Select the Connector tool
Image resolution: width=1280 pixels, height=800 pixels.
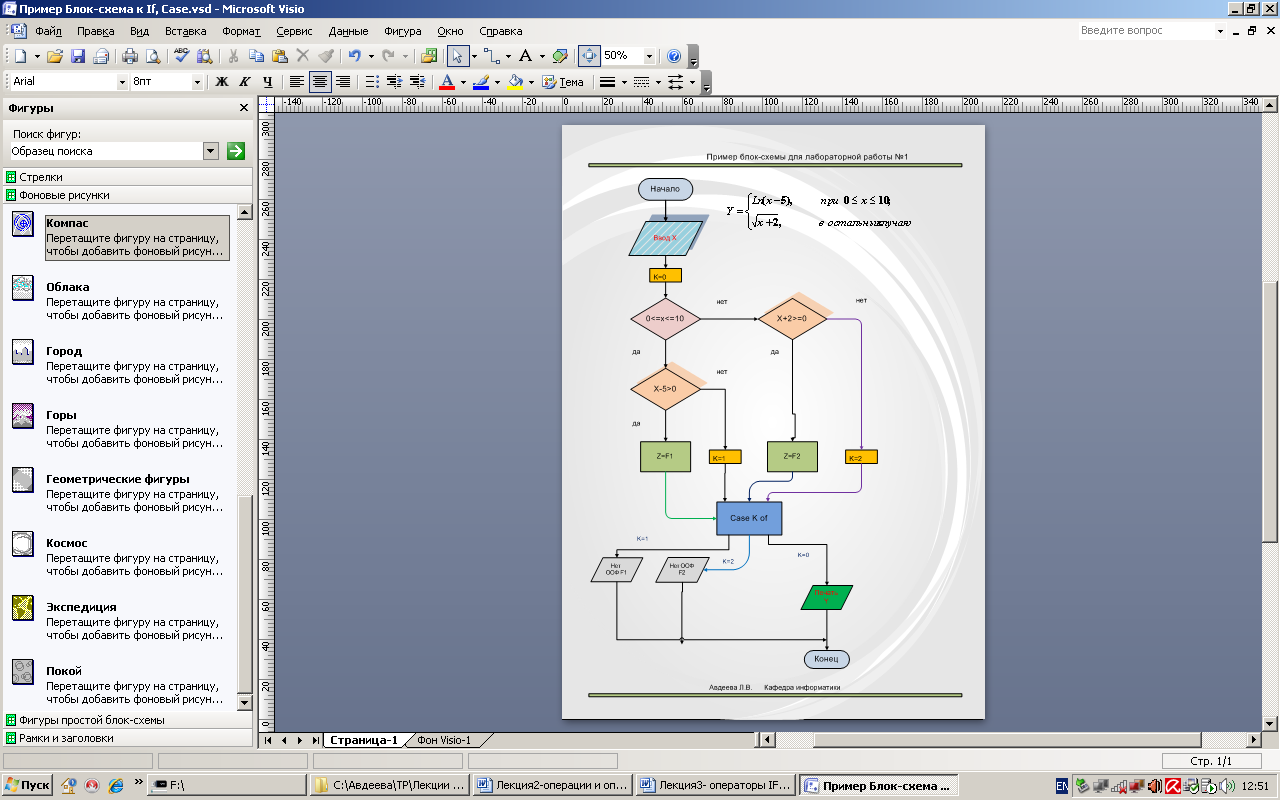[x=491, y=57]
